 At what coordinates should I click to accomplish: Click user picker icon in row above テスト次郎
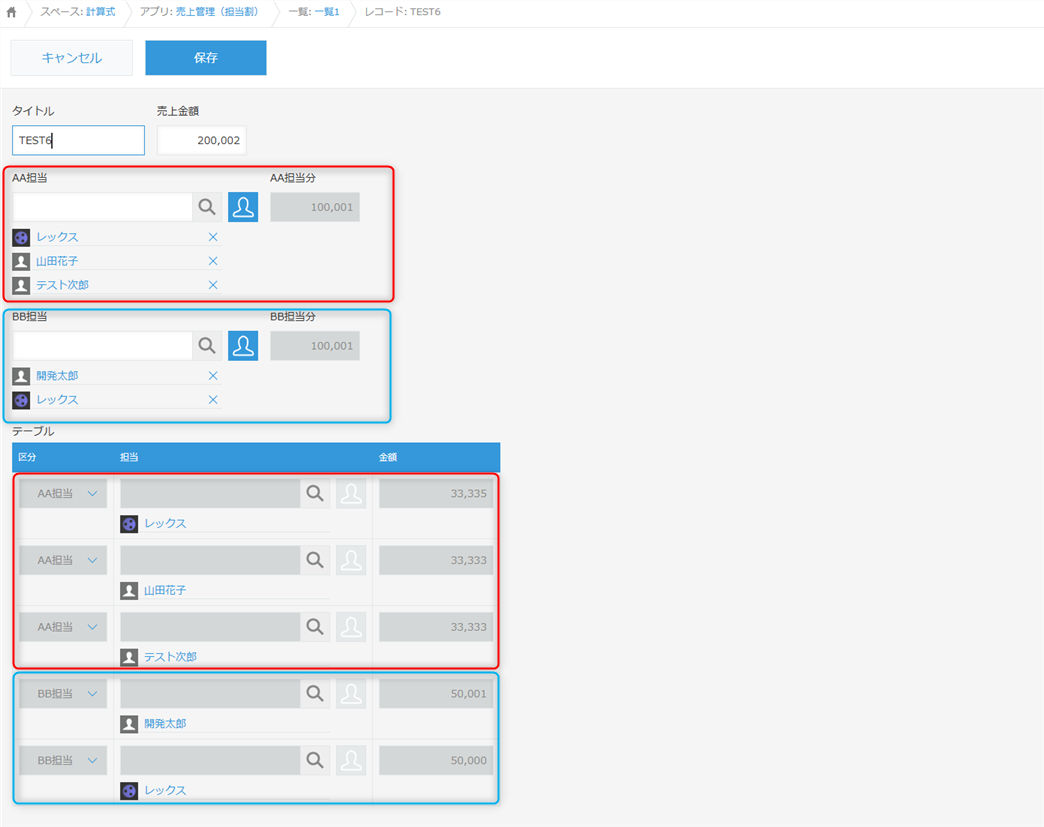click(x=351, y=627)
